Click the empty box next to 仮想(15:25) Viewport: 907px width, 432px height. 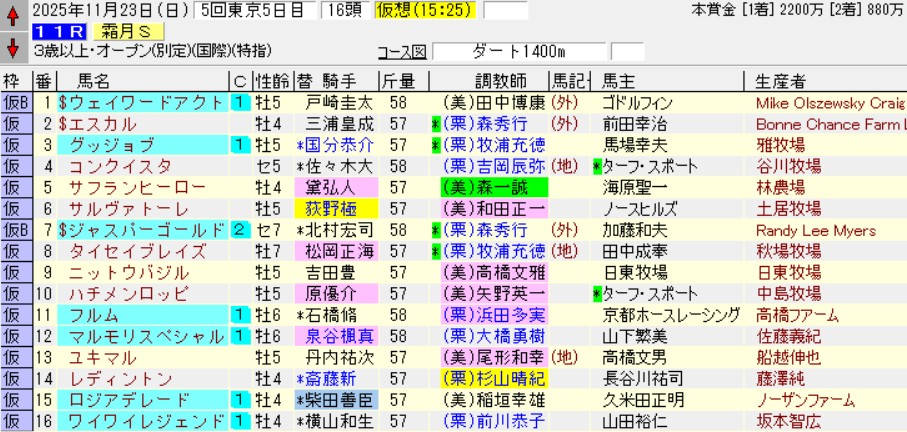pos(505,11)
